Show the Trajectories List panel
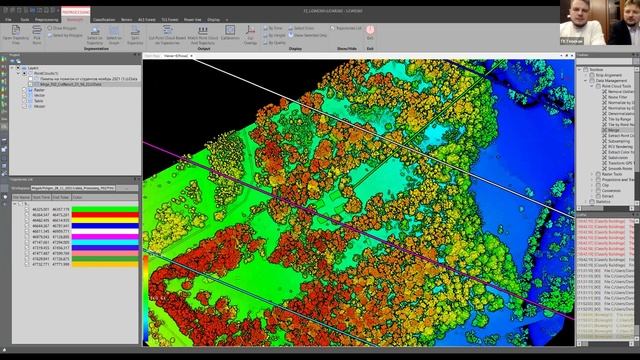 coord(346,28)
